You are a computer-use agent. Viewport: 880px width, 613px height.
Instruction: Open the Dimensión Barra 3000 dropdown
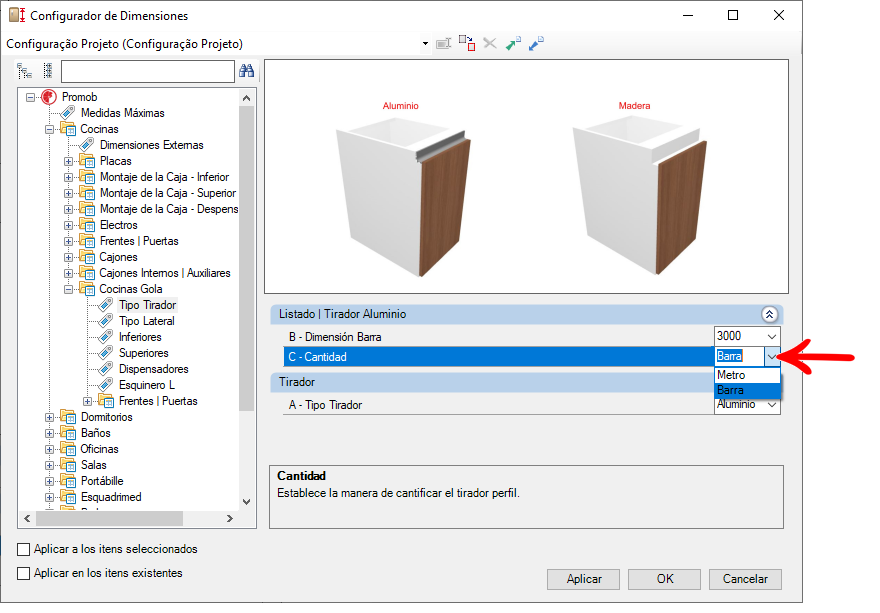(x=770, y=337)
